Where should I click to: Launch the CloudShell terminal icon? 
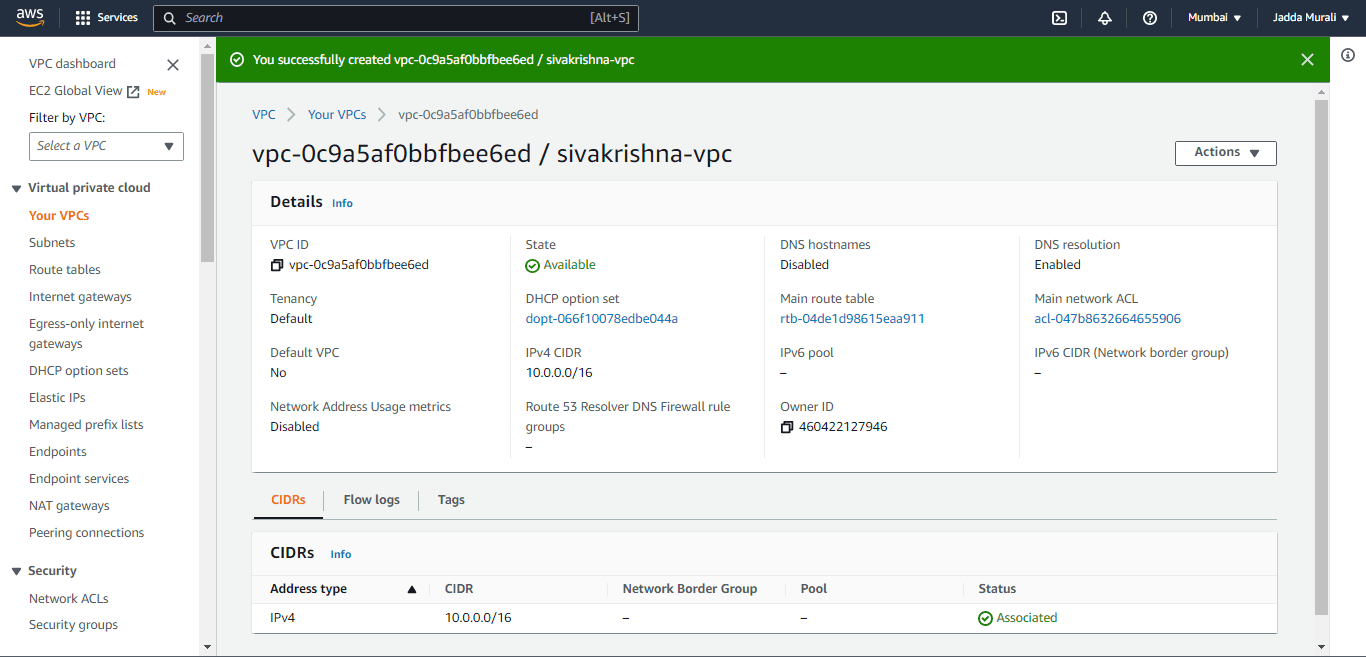pyautogui.click(x=1059, y=18)
